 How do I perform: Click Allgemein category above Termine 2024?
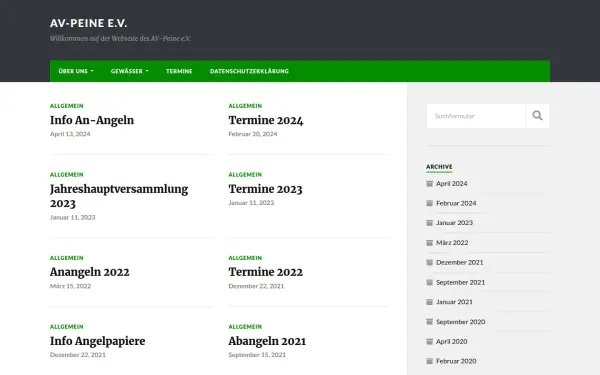click(245, 106)
